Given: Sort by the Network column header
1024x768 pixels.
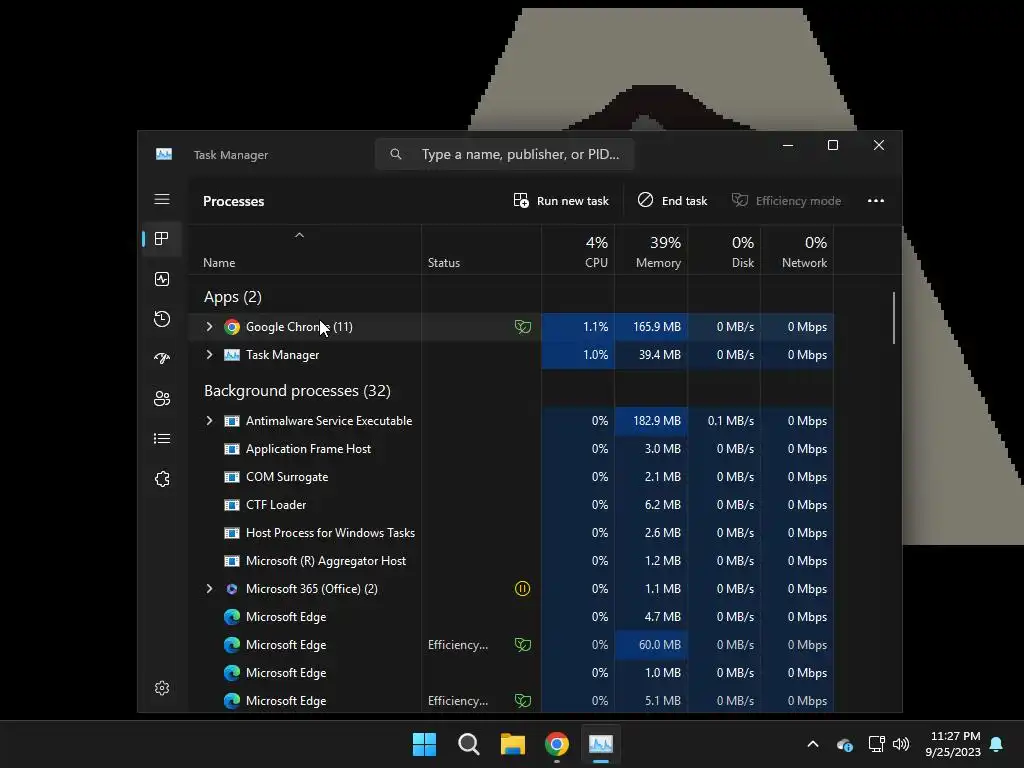Looking at the screenshot, I should point(797,251).
